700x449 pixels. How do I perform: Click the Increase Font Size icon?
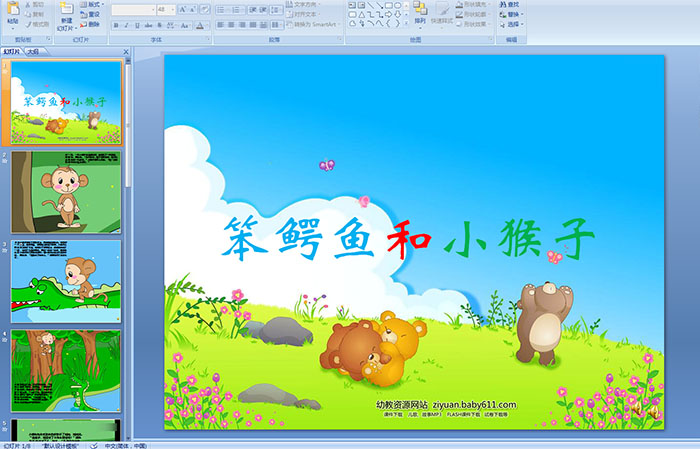181,9
